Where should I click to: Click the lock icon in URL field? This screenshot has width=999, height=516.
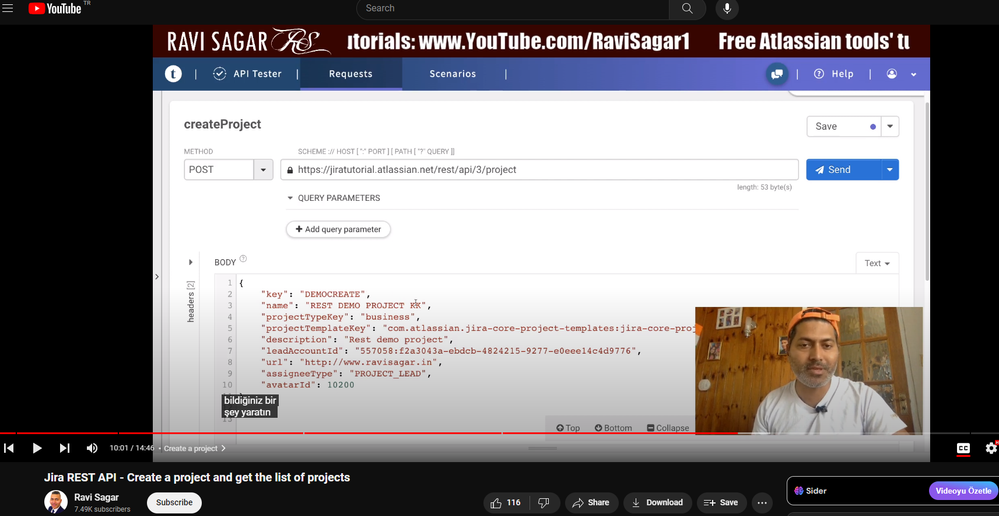[290, 170]
